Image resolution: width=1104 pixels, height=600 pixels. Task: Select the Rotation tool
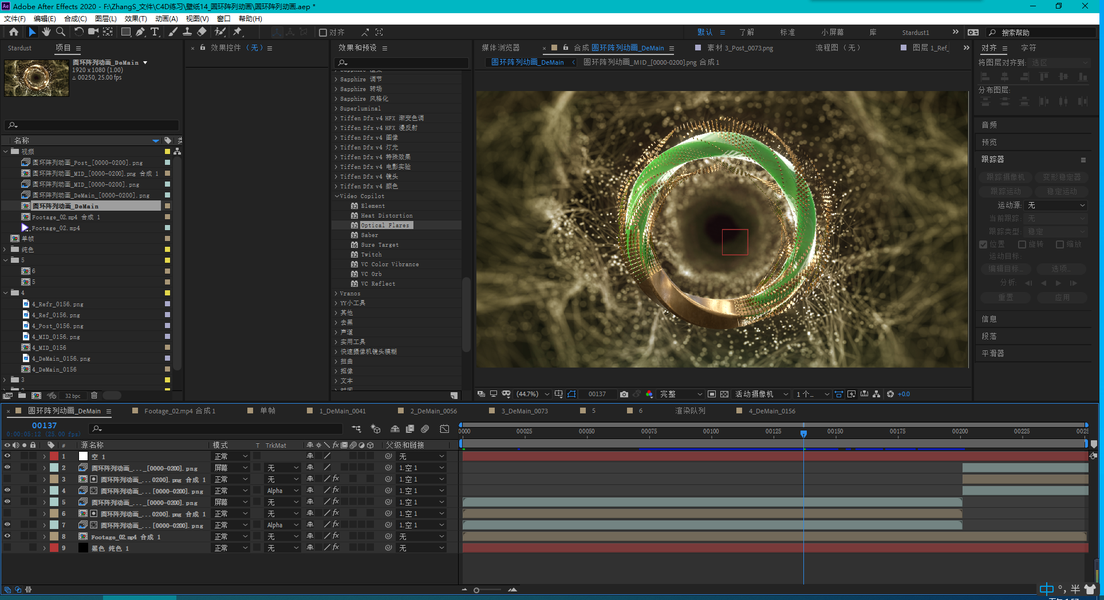(79, 32)
